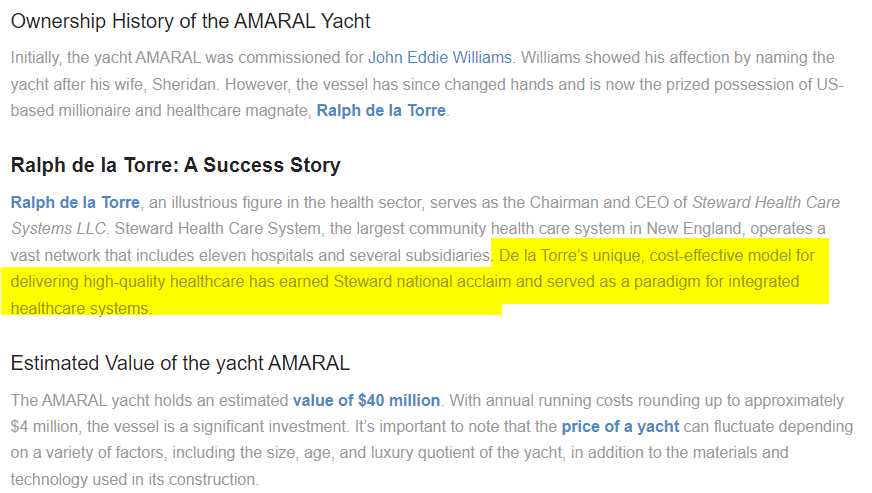Viewport: 872px width, 493px height.
Task: Click the 'Ownership History of the AMARAL Yacht' heading
Action: click(190, 20)
